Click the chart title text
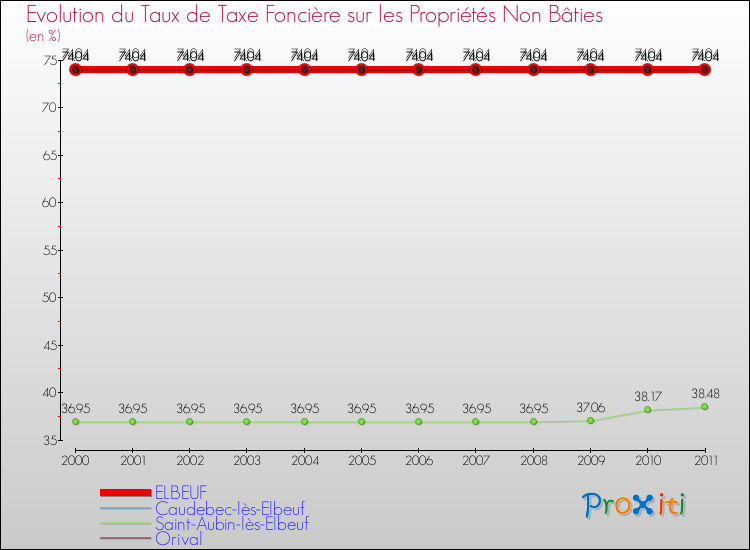 click(x=314, y=15)
